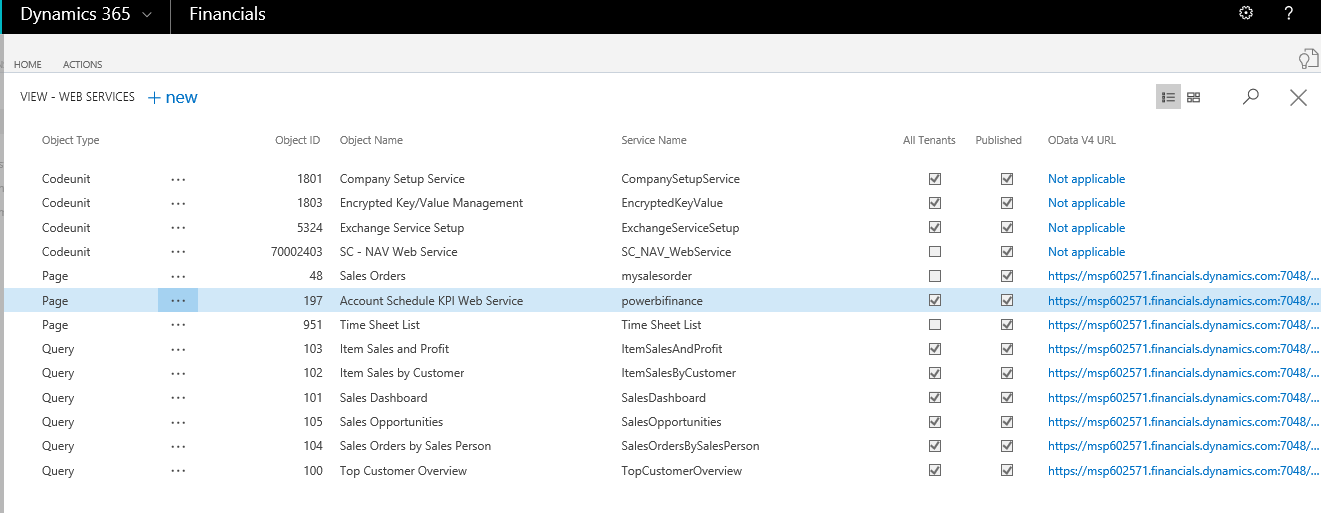The height and width of the screenshot is (513, 1321).
Task: Sort by the Object ID column header
Action: 297,141
